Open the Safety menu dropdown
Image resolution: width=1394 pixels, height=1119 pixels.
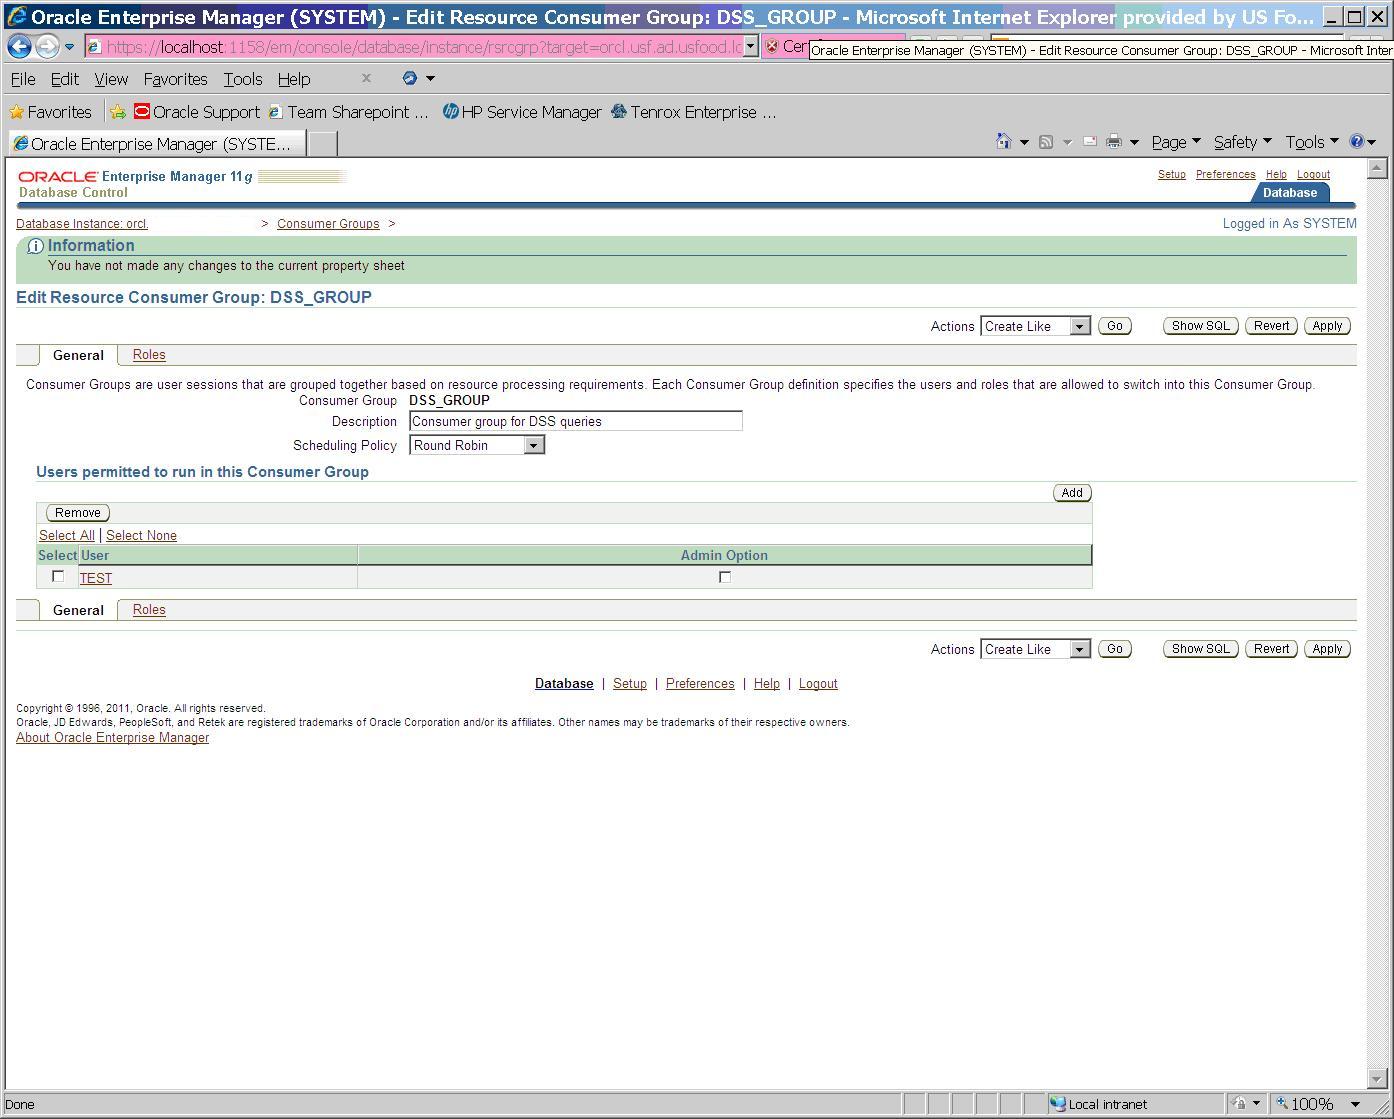[1242, 142]
